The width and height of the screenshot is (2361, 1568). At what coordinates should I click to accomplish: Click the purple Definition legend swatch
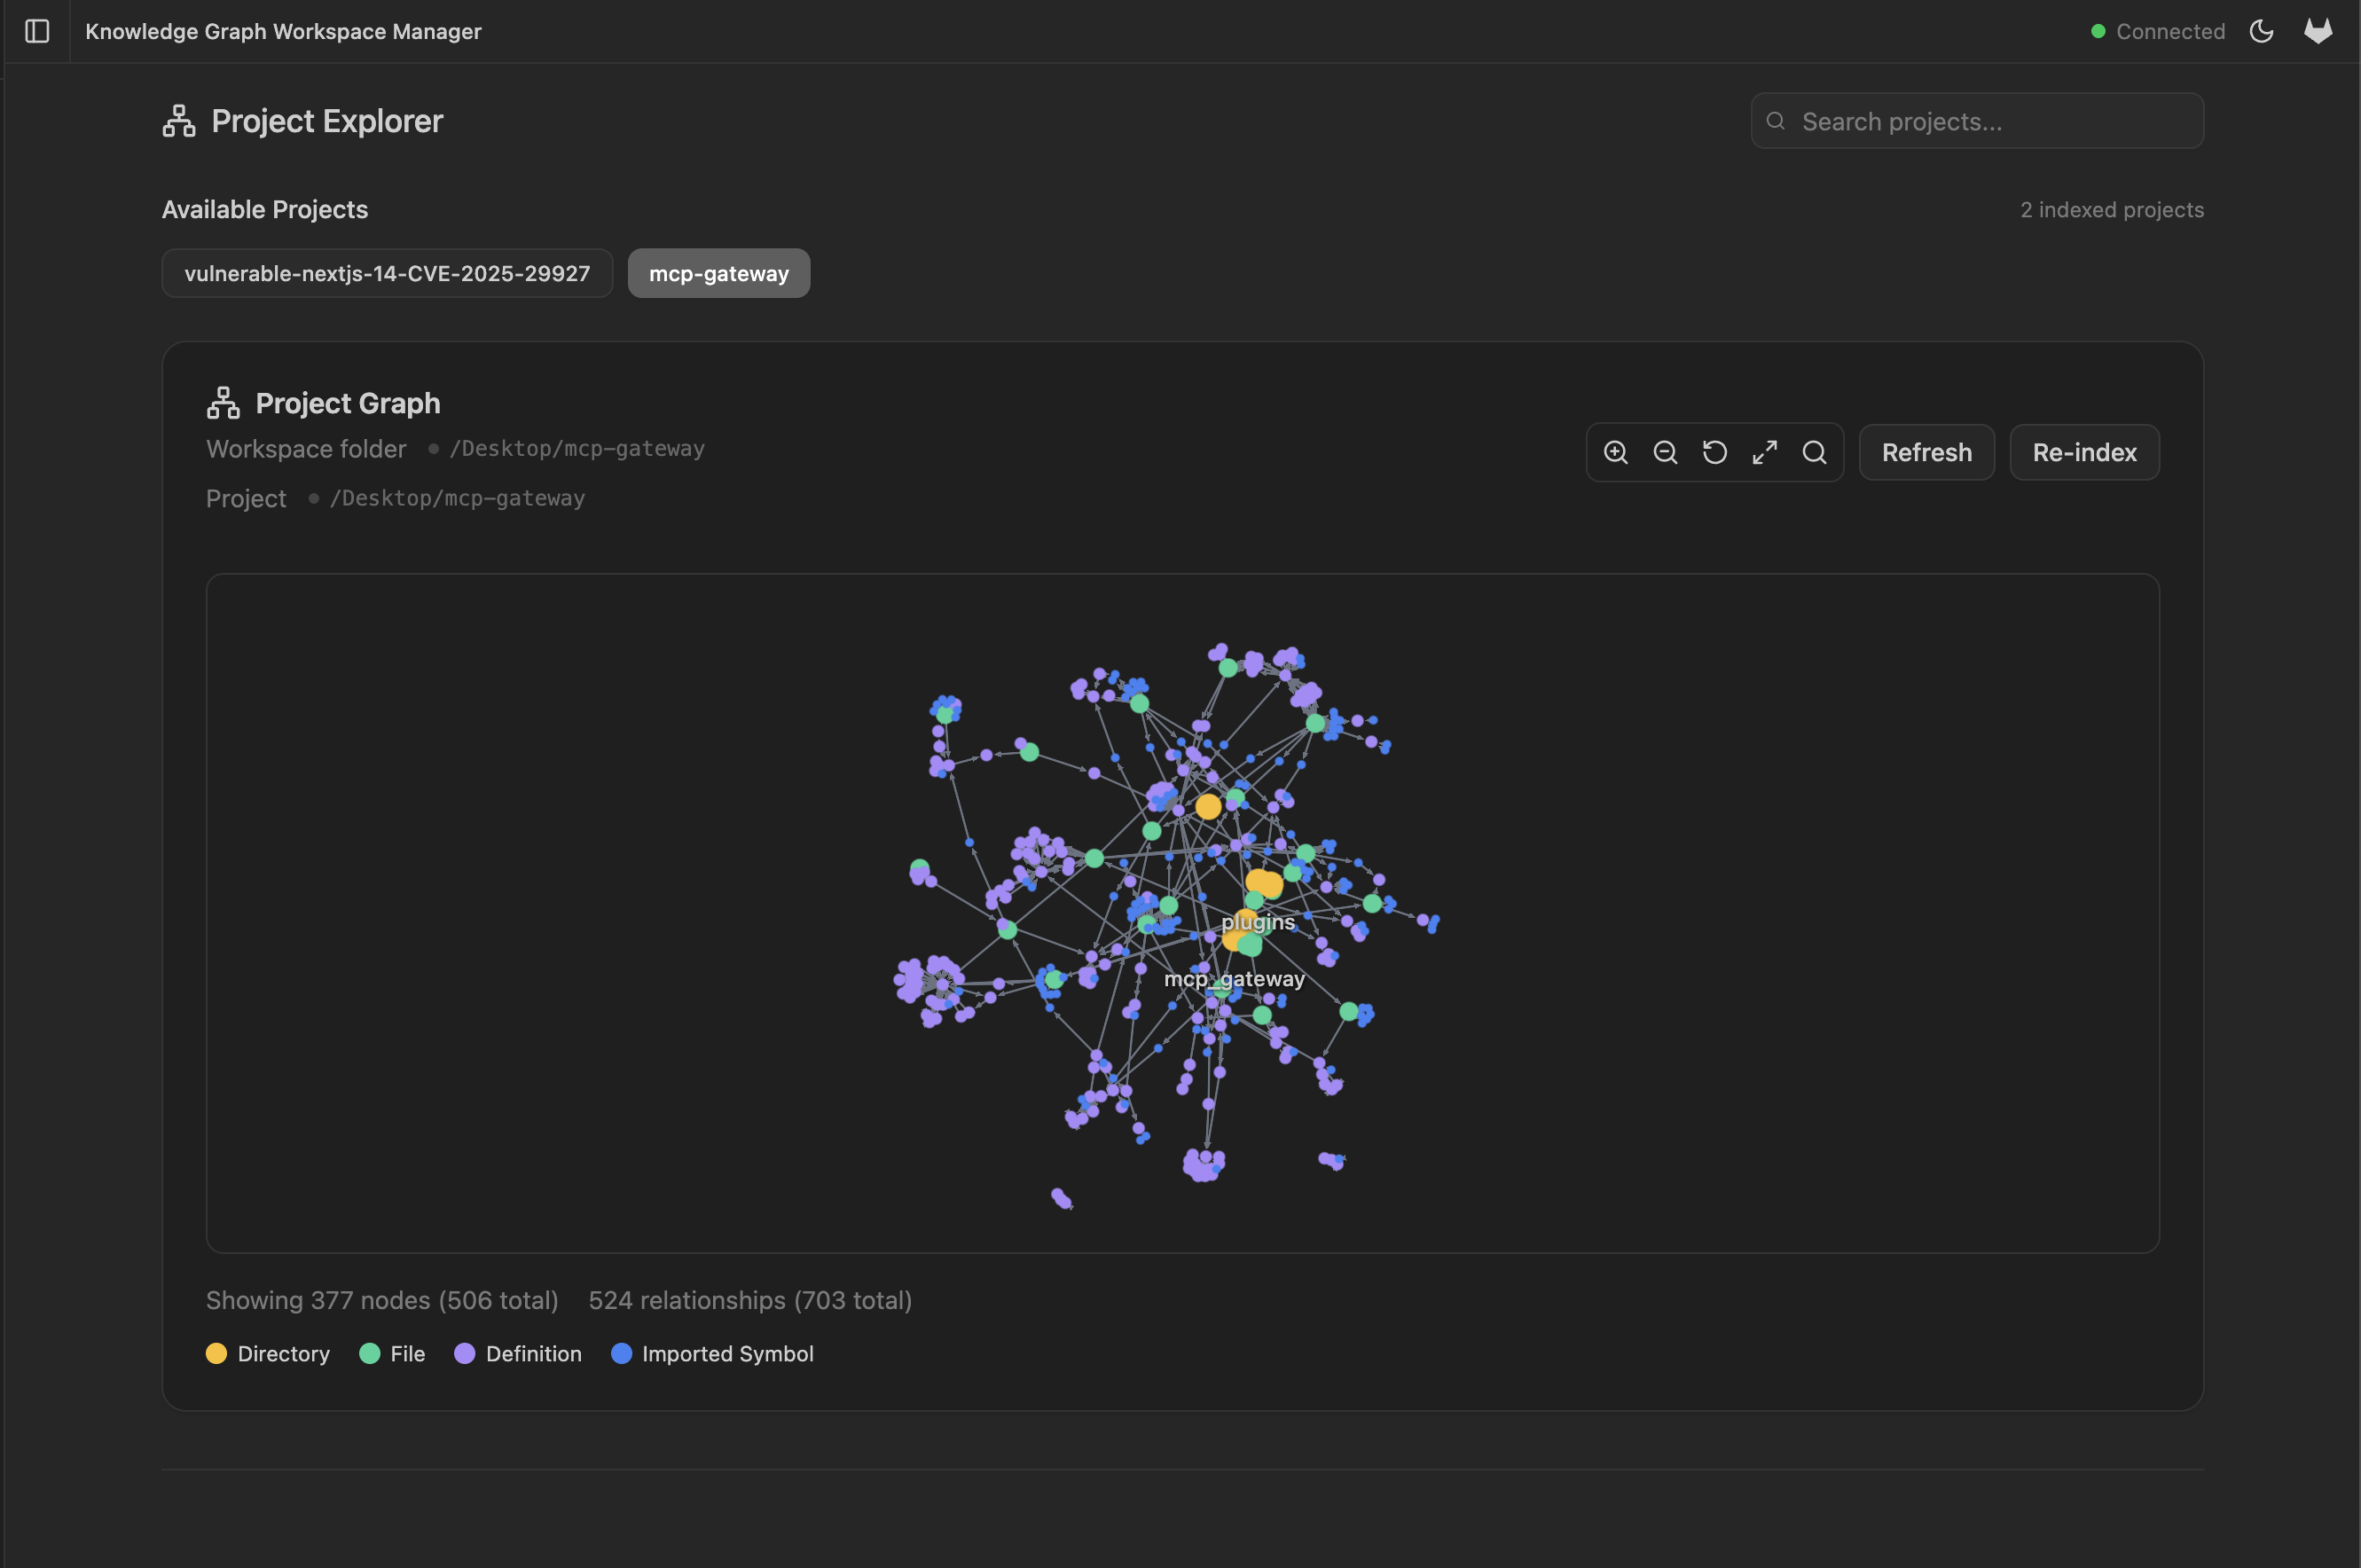(465, 1354)
